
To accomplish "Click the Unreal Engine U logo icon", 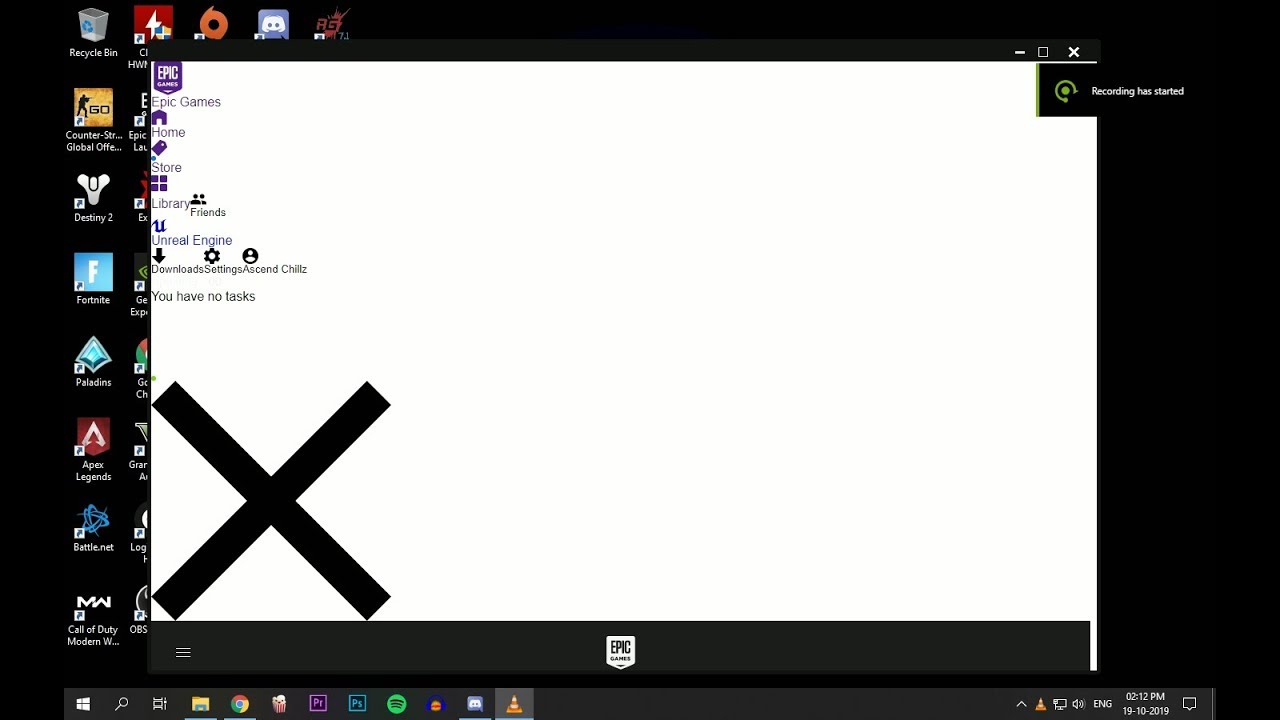I will pyautogui.click(x=159, y=226).
